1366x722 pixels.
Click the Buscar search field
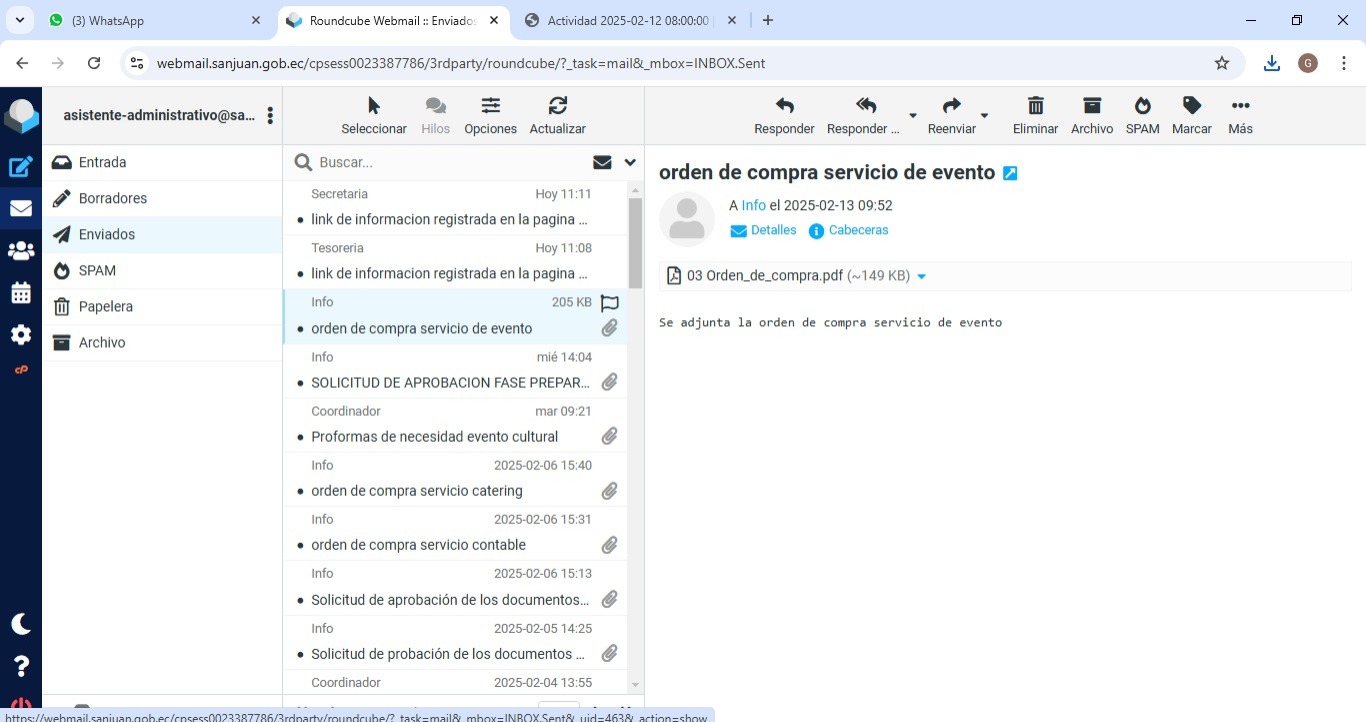[x=450, y=162]
